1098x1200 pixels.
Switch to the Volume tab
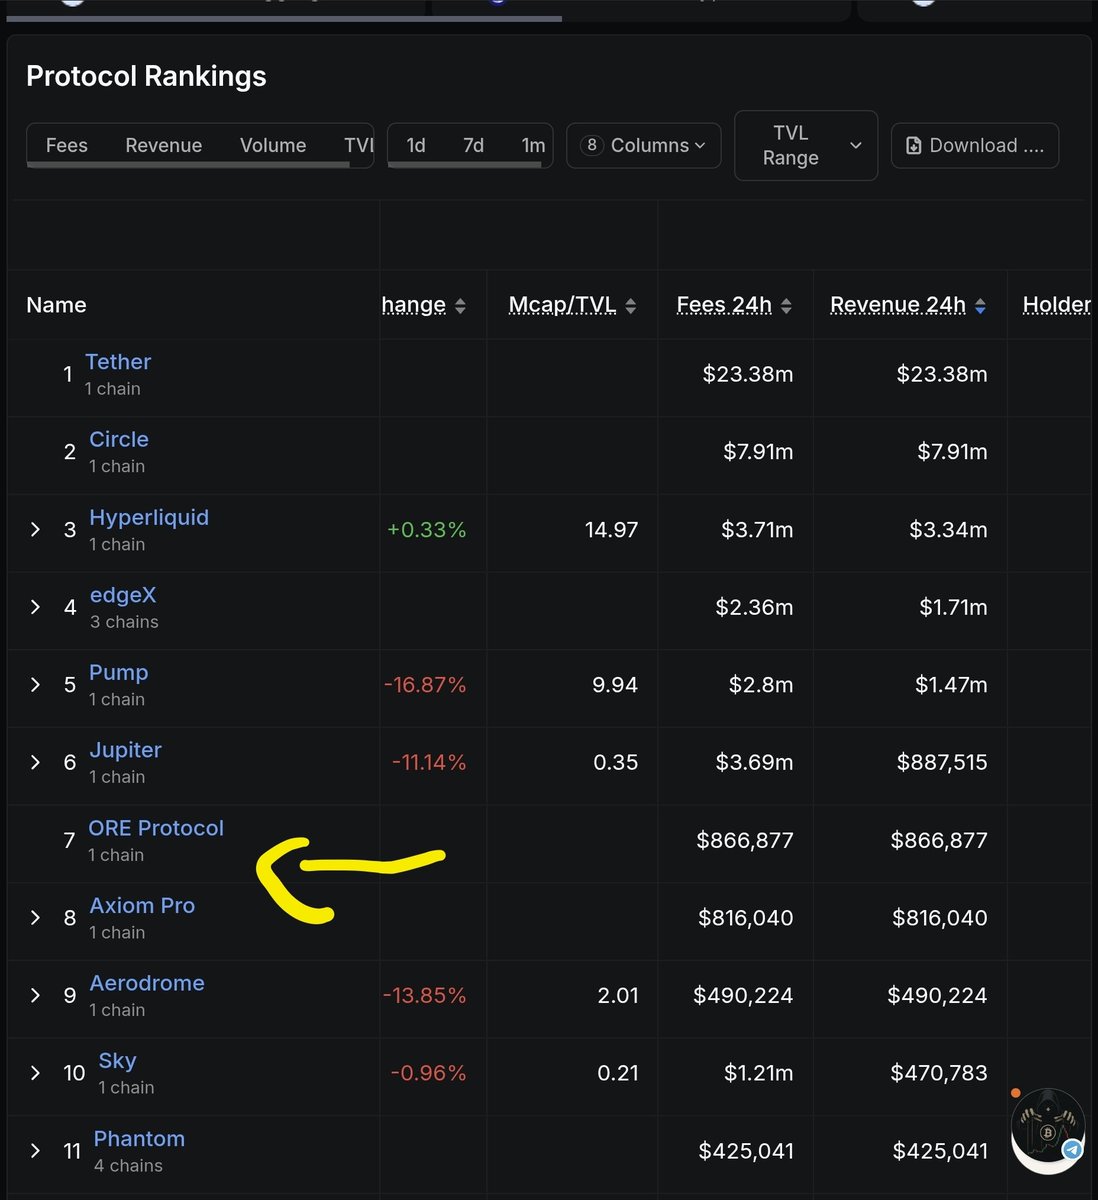tap(273, 145)
